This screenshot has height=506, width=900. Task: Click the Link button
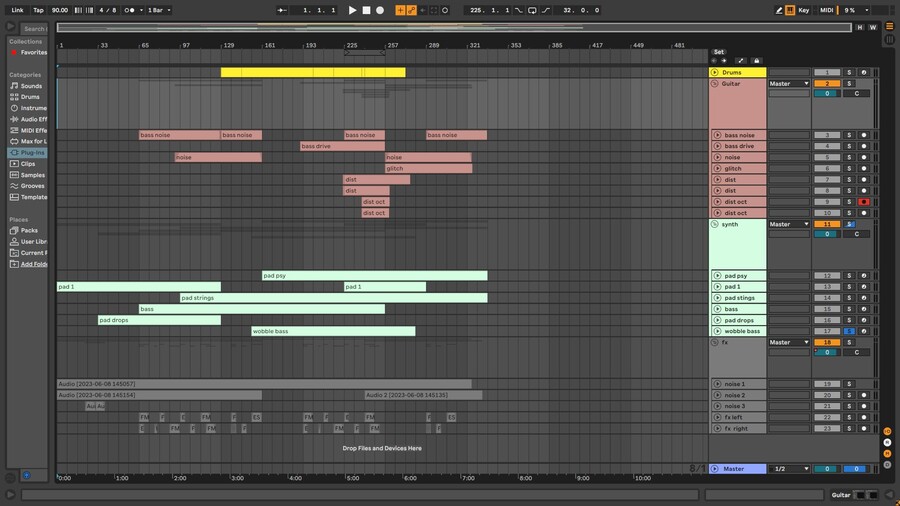(17, 10)
